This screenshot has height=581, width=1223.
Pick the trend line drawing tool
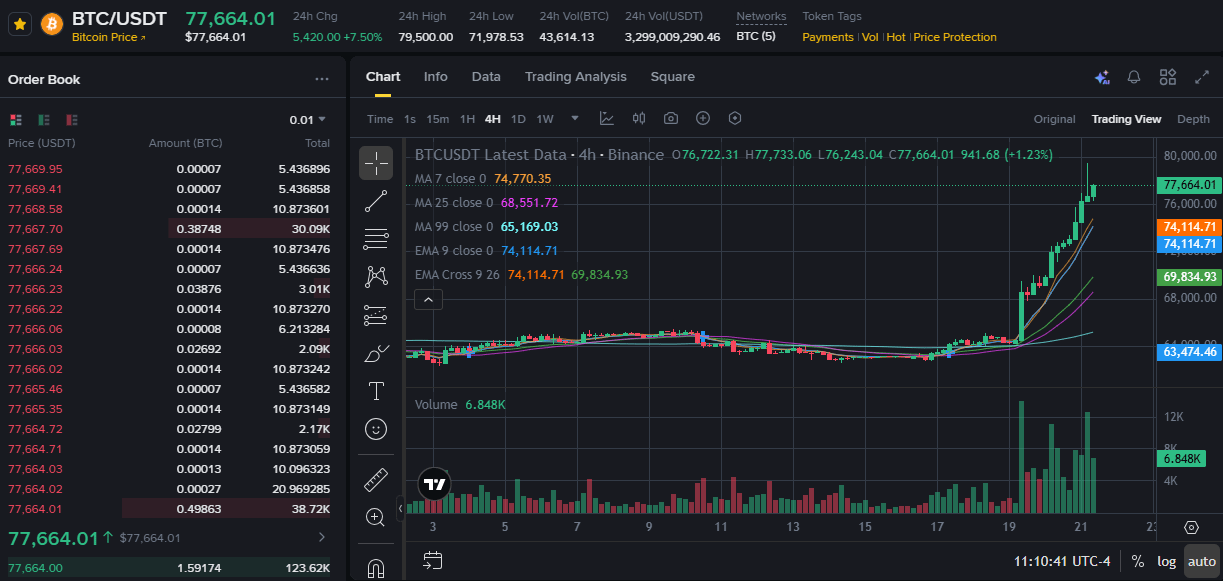pyautogui.click(x=376, y=200)
